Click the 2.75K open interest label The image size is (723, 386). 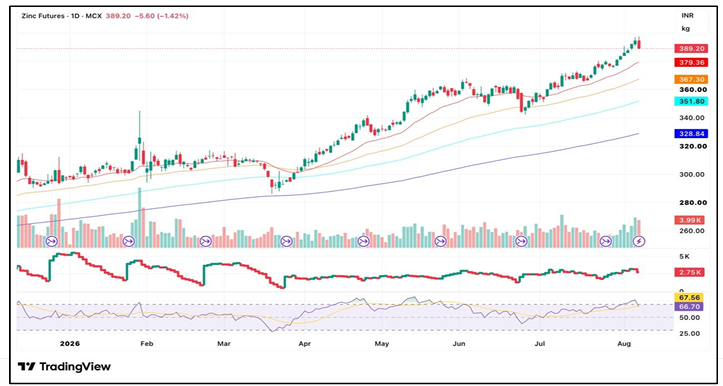[x=688, y=273]
